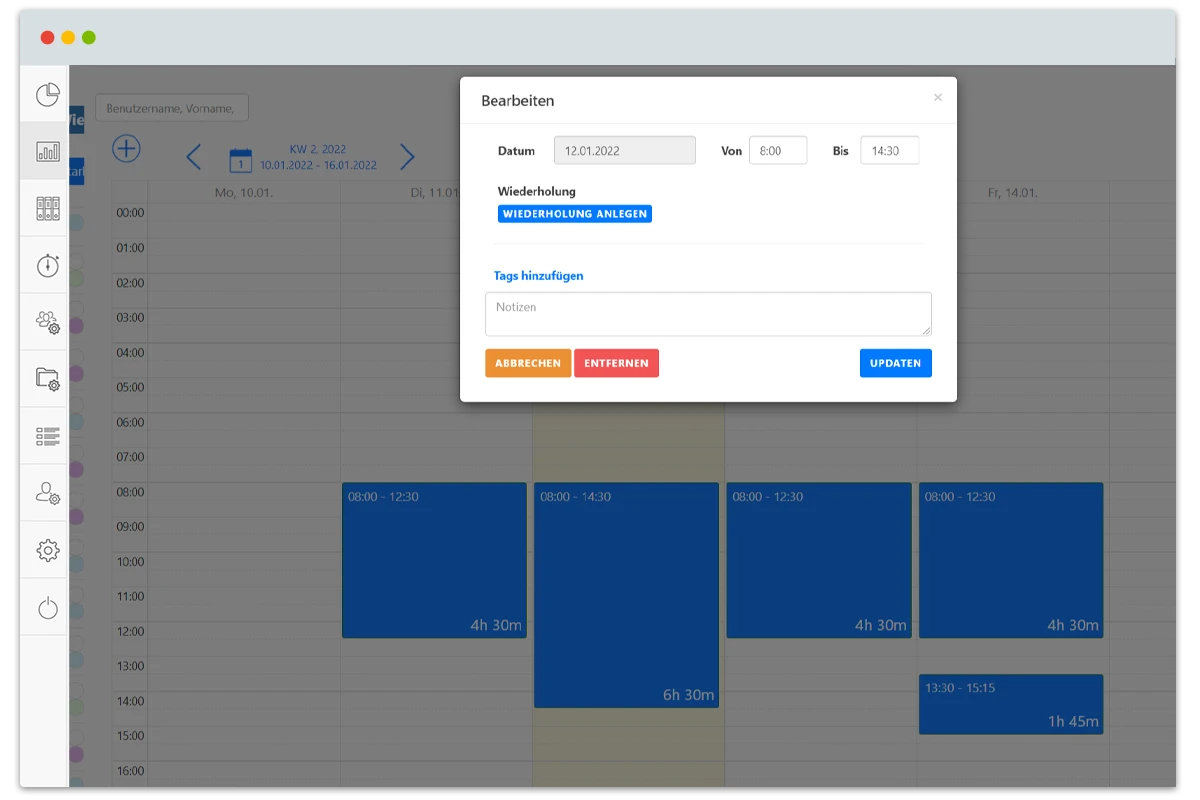The width and height of the screenshot is (1200, 800).
Task: Open the team settings icon with gear
Action: tap(47, 322)
